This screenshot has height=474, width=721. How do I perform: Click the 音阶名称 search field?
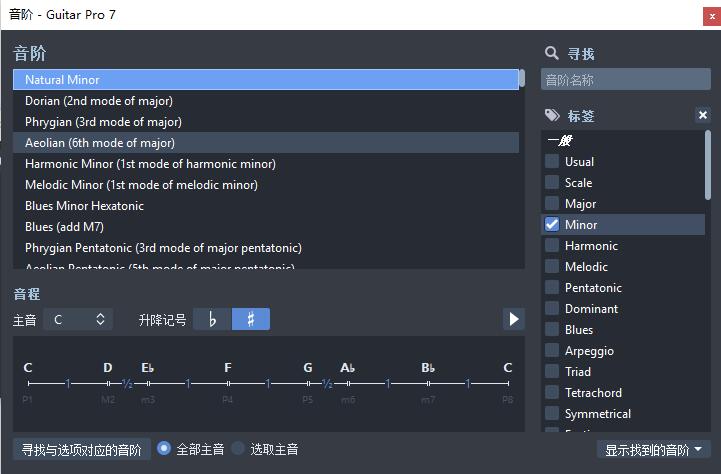click(625, 80)
